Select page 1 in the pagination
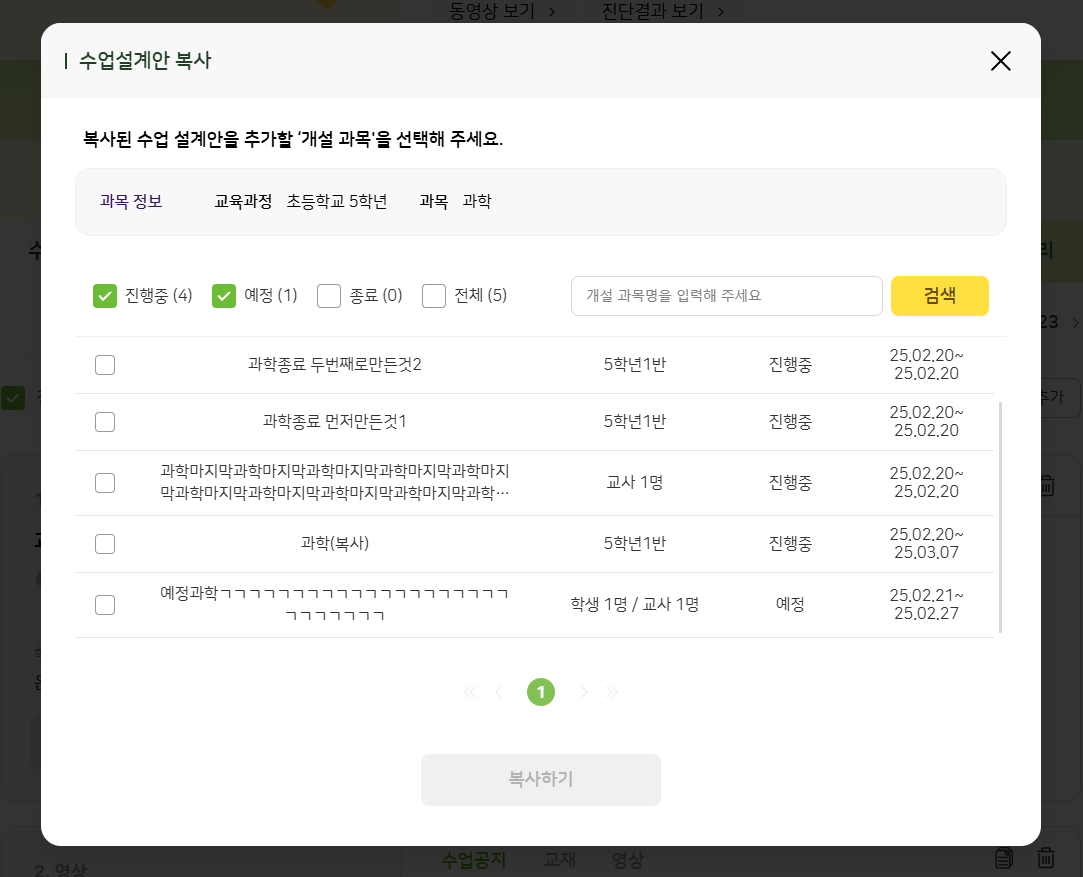Screen dimensions: 1083x877 point(541,692)
